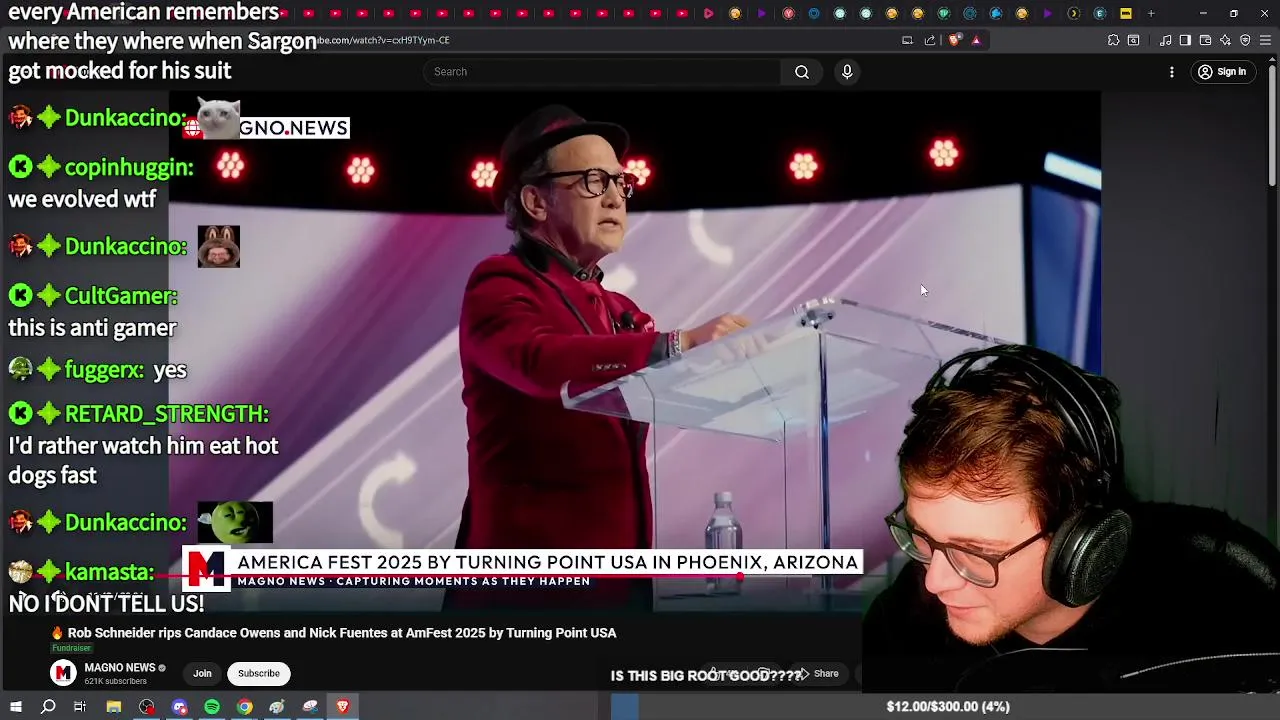
Task: Toggle the browser sidebar panel icon
Action: click(x=1185, y=40)
